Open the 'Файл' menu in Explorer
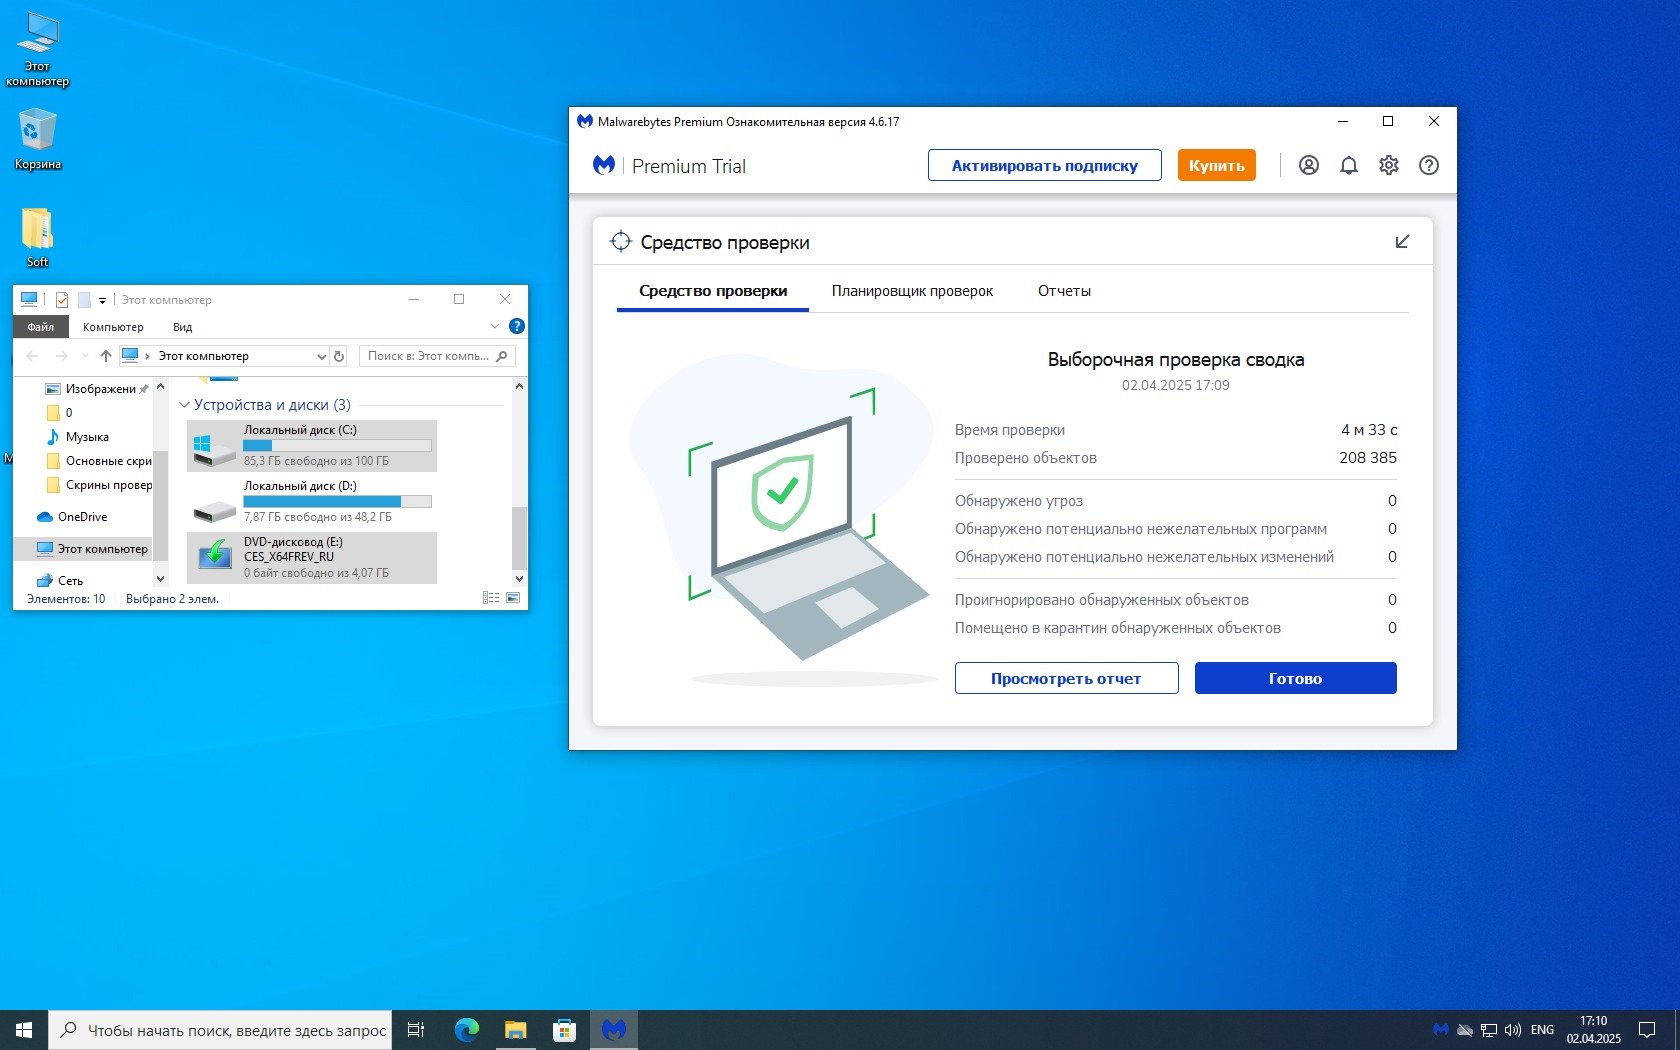This screenshot has width=1680, height=1050. coord(41,327)
